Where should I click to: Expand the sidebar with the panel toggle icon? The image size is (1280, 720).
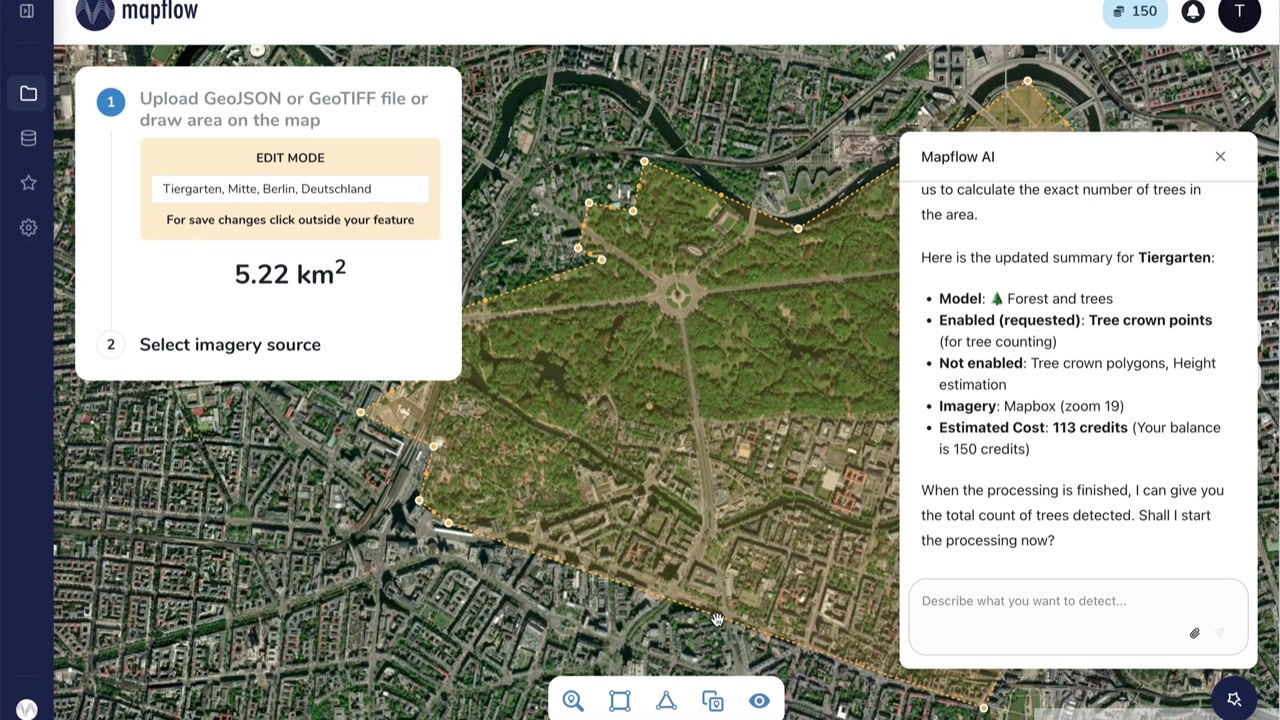27,11
